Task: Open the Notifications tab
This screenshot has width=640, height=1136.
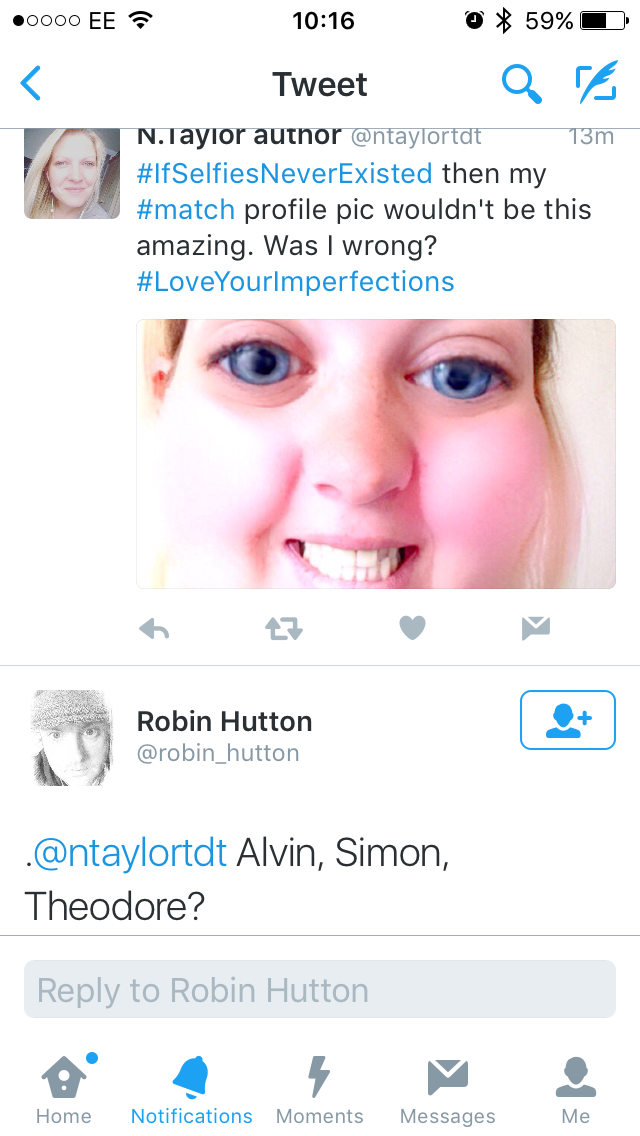Action: coord(191,1088)
